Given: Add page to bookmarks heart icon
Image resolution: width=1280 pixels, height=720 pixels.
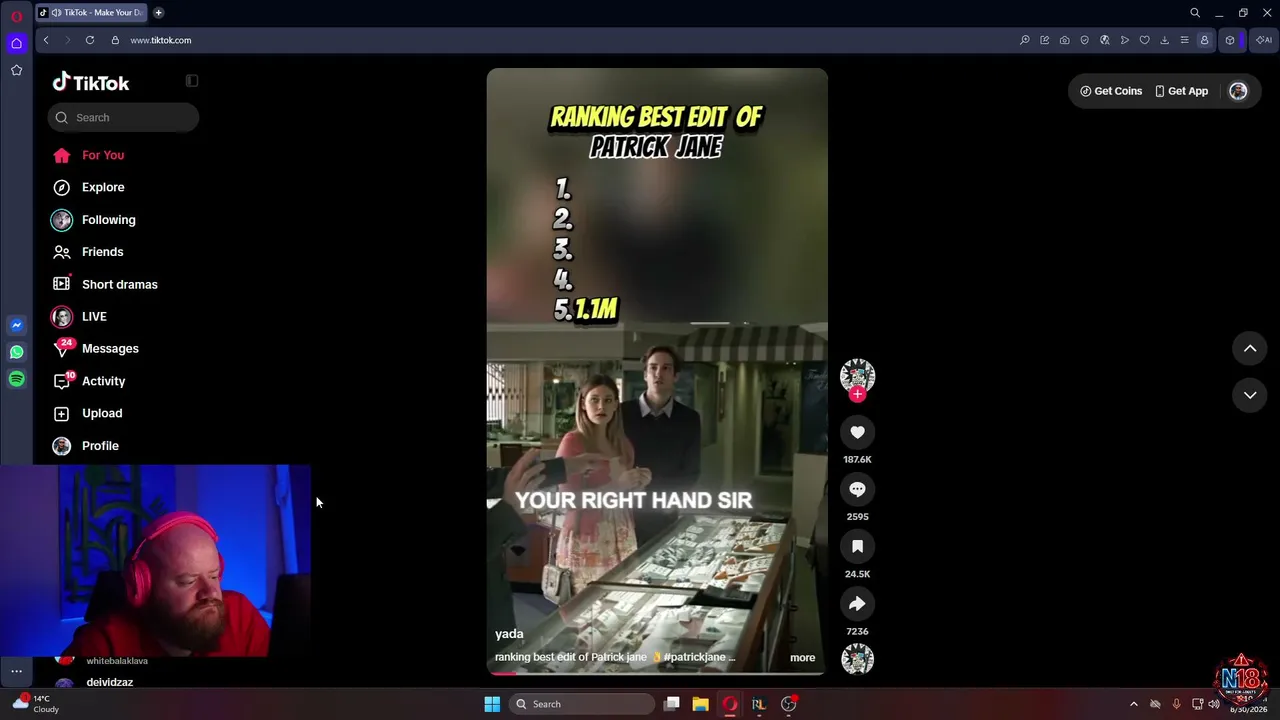Looking at the screenshot, I should (x=1145, y=40).
